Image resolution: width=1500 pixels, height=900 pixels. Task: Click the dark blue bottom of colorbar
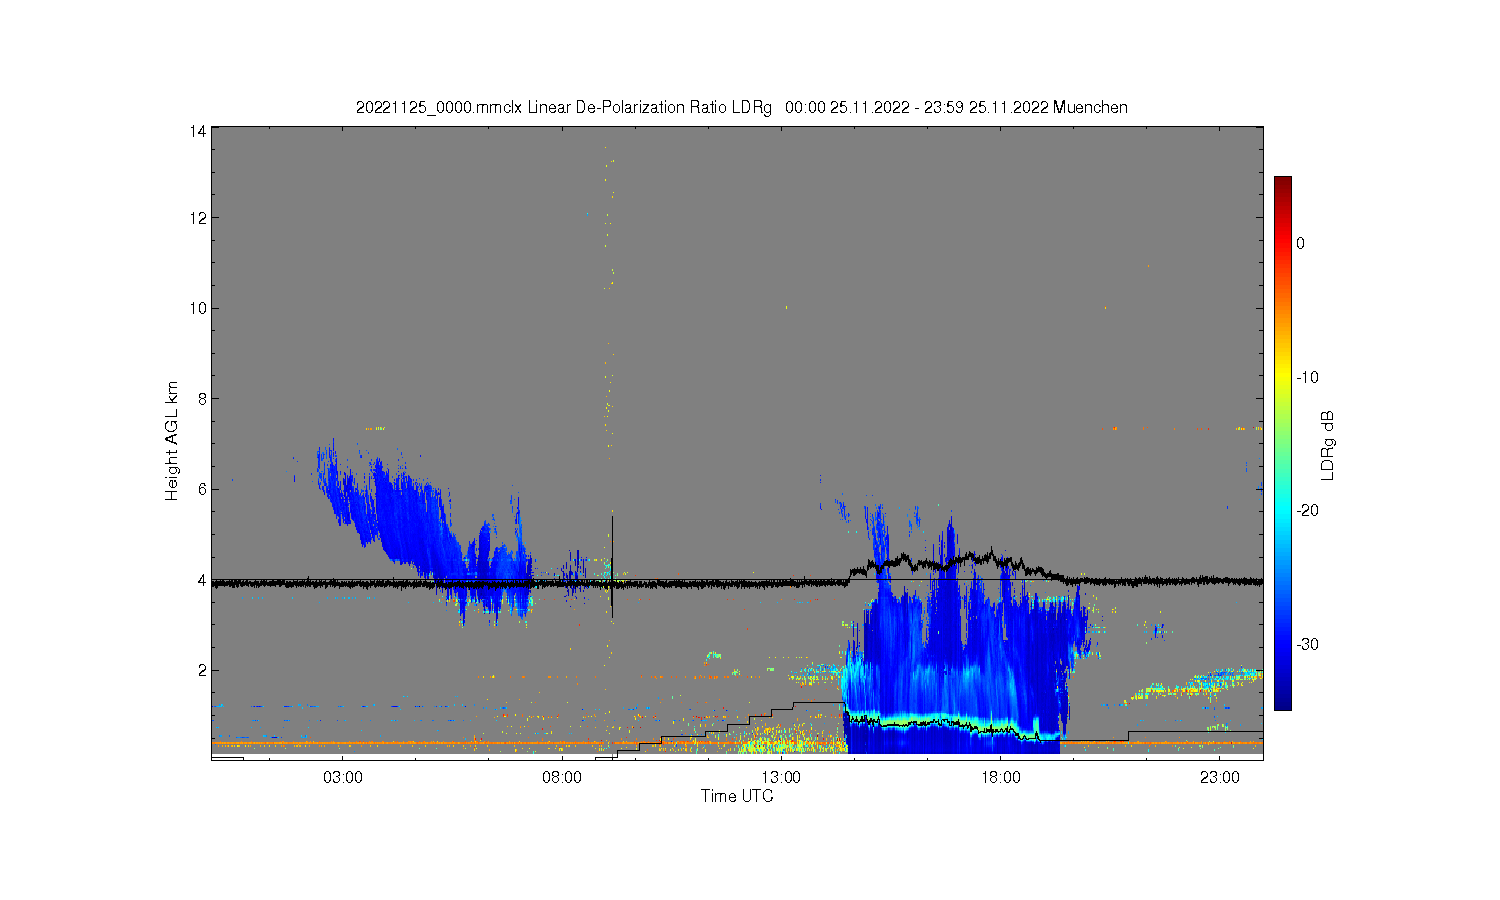point(1283,700)
